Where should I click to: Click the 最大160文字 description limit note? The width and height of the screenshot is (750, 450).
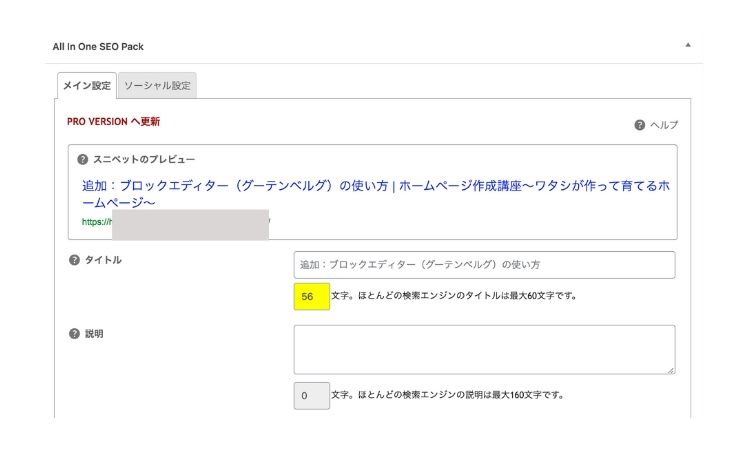[x=448, y=395]
